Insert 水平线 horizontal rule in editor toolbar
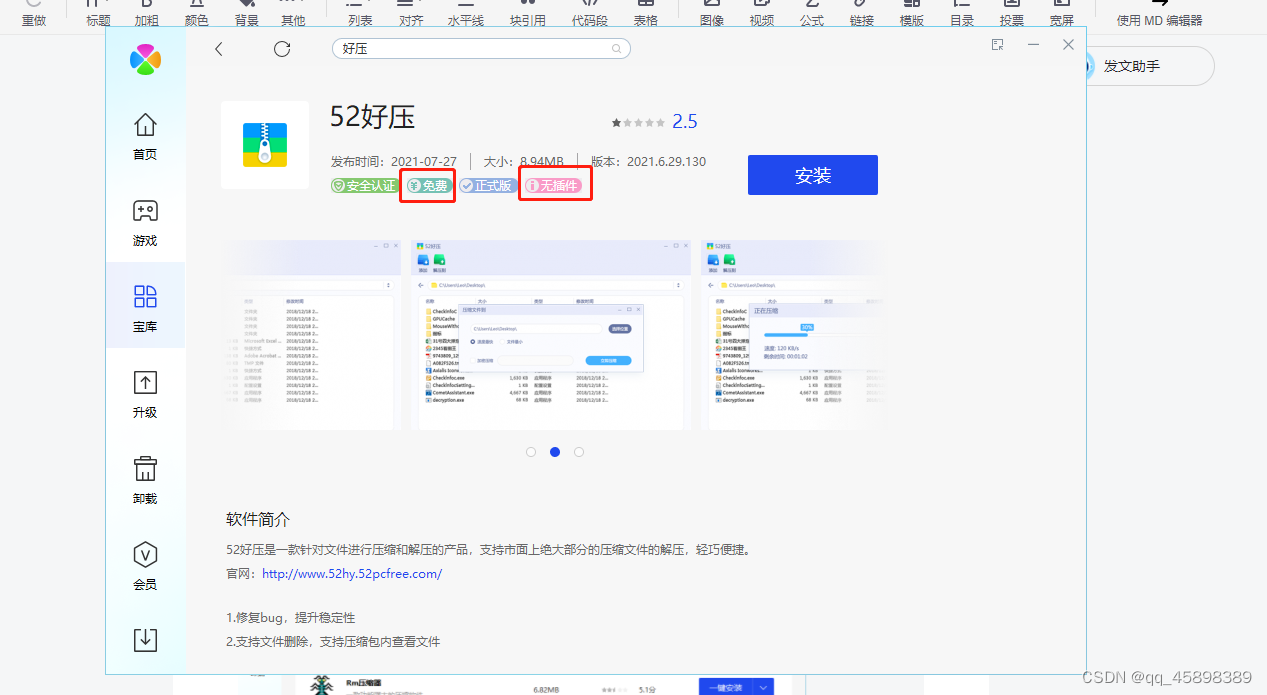Viewport: 1267px width, 695px height. point(465,14)
